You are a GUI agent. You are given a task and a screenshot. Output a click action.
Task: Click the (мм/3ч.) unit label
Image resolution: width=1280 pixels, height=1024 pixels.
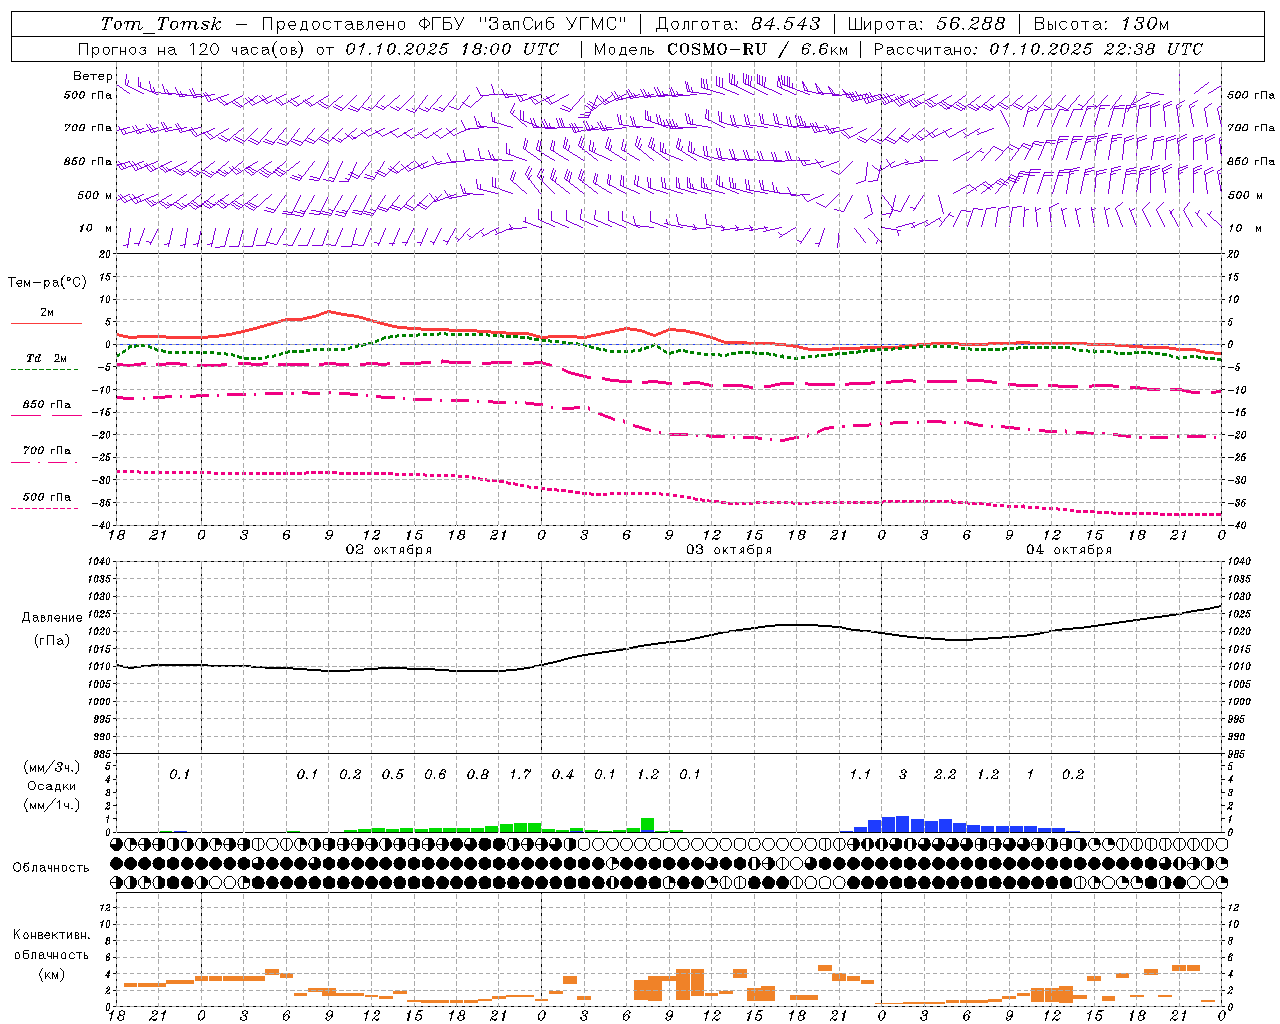[52, 767]
